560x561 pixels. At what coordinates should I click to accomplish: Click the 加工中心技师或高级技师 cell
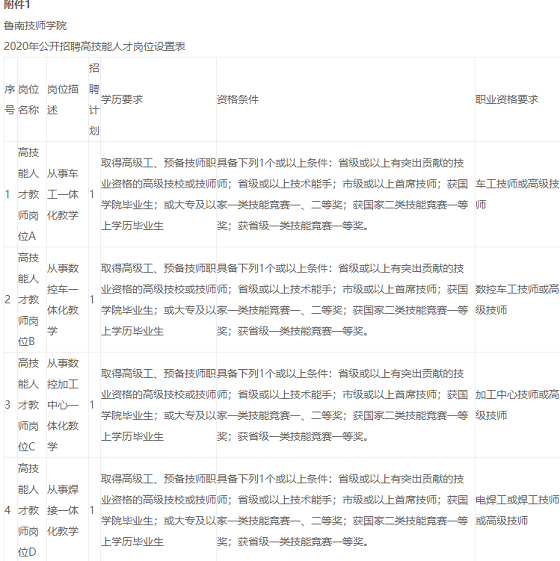click(517, 405)
